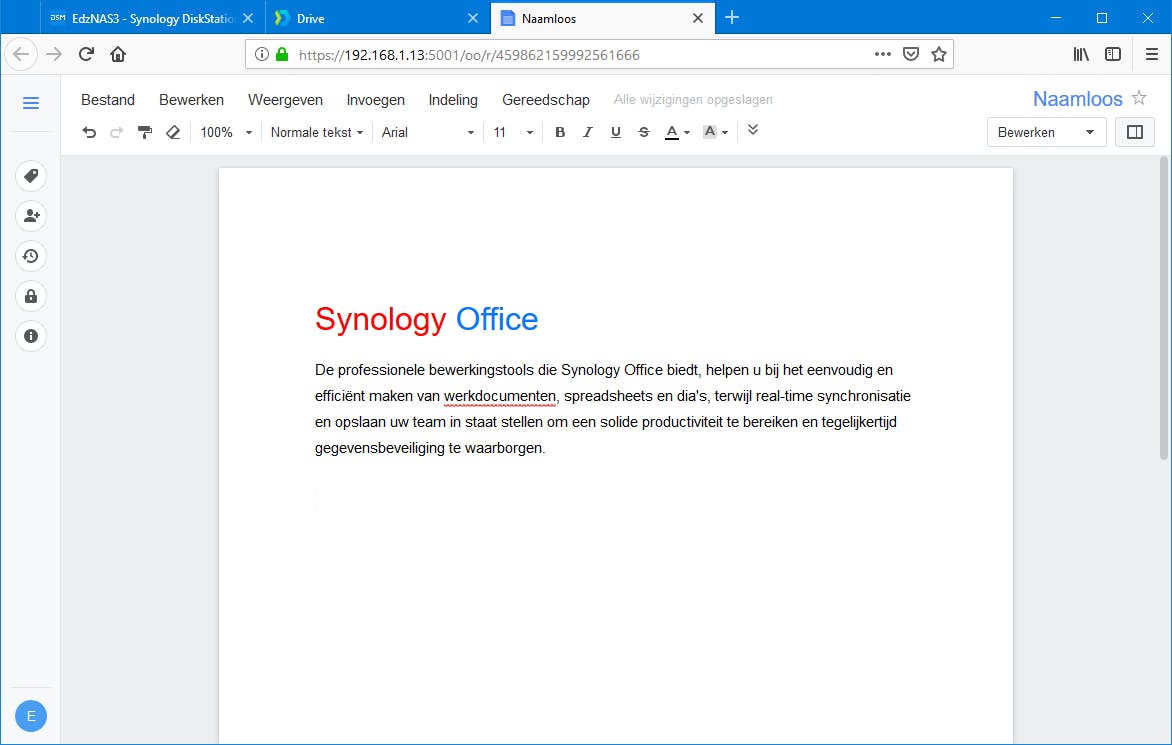The height and width of the screenshot is (745, 1172).
Task: Click the misspelled word werkdocumenten
Action: [x=499, y=396]
